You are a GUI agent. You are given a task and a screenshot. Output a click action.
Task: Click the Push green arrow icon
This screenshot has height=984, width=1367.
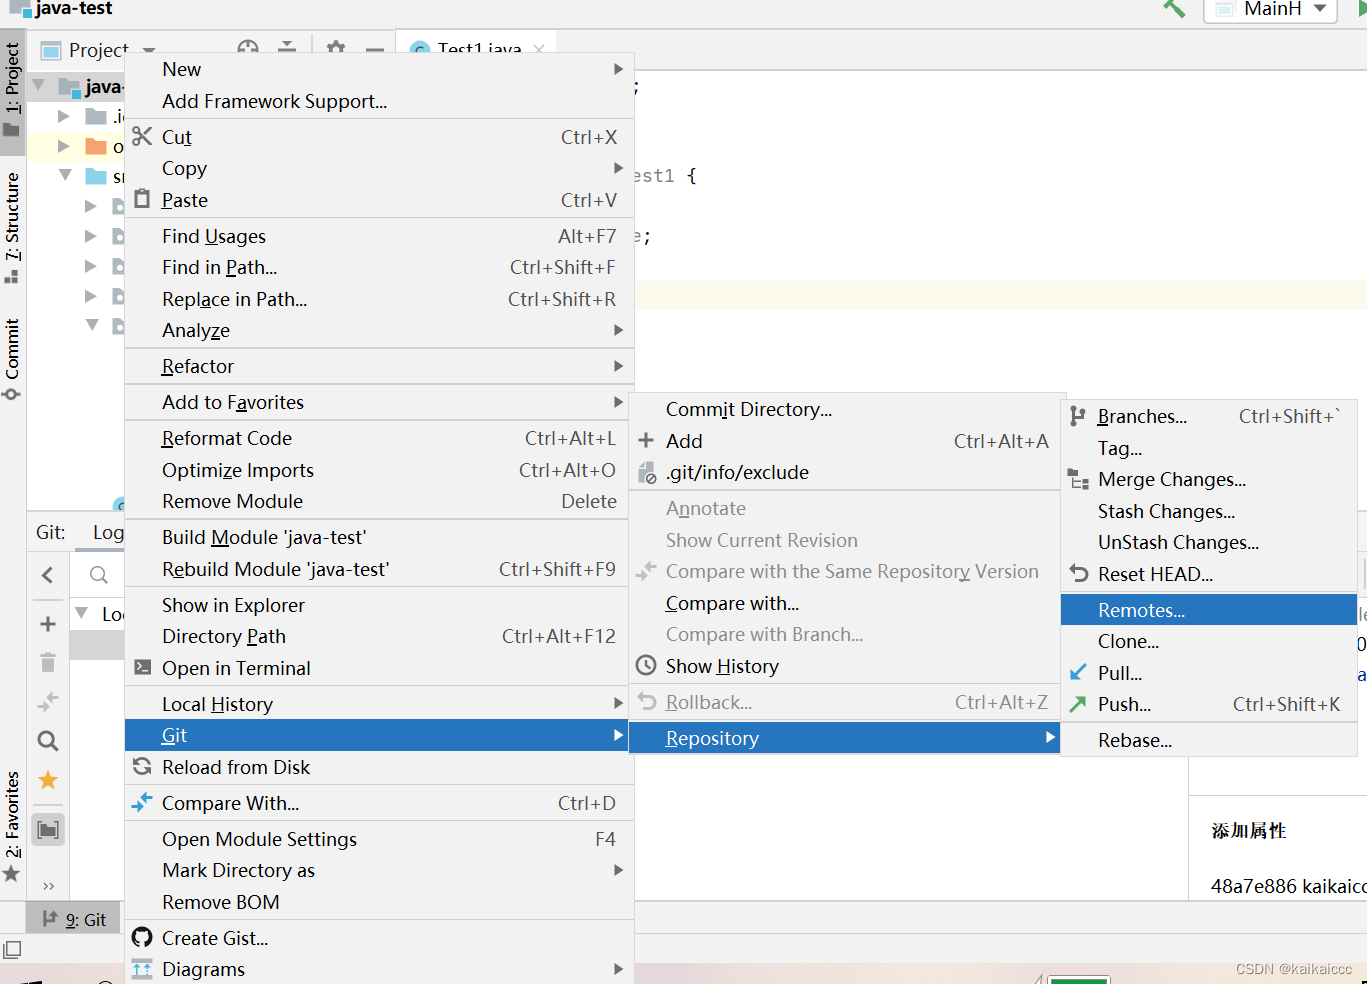(x=1078, y=703)
